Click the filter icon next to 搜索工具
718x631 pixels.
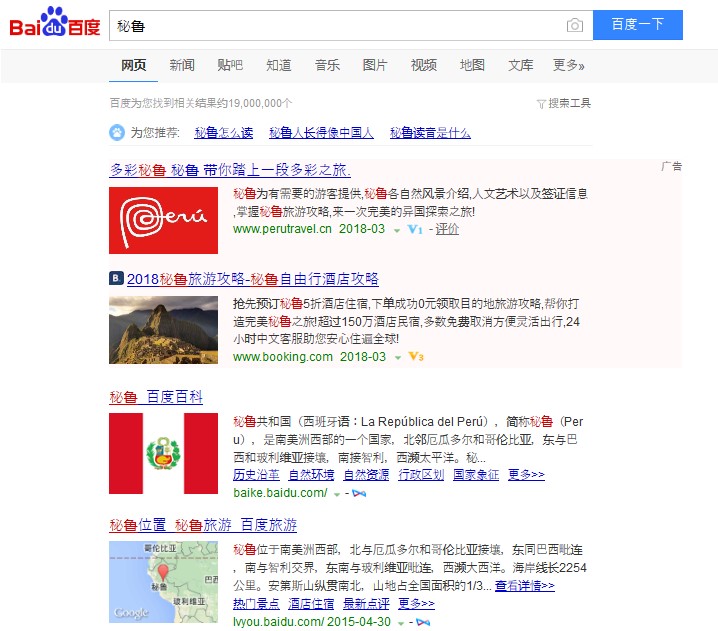pyautogui.click(x=541, y=103)
